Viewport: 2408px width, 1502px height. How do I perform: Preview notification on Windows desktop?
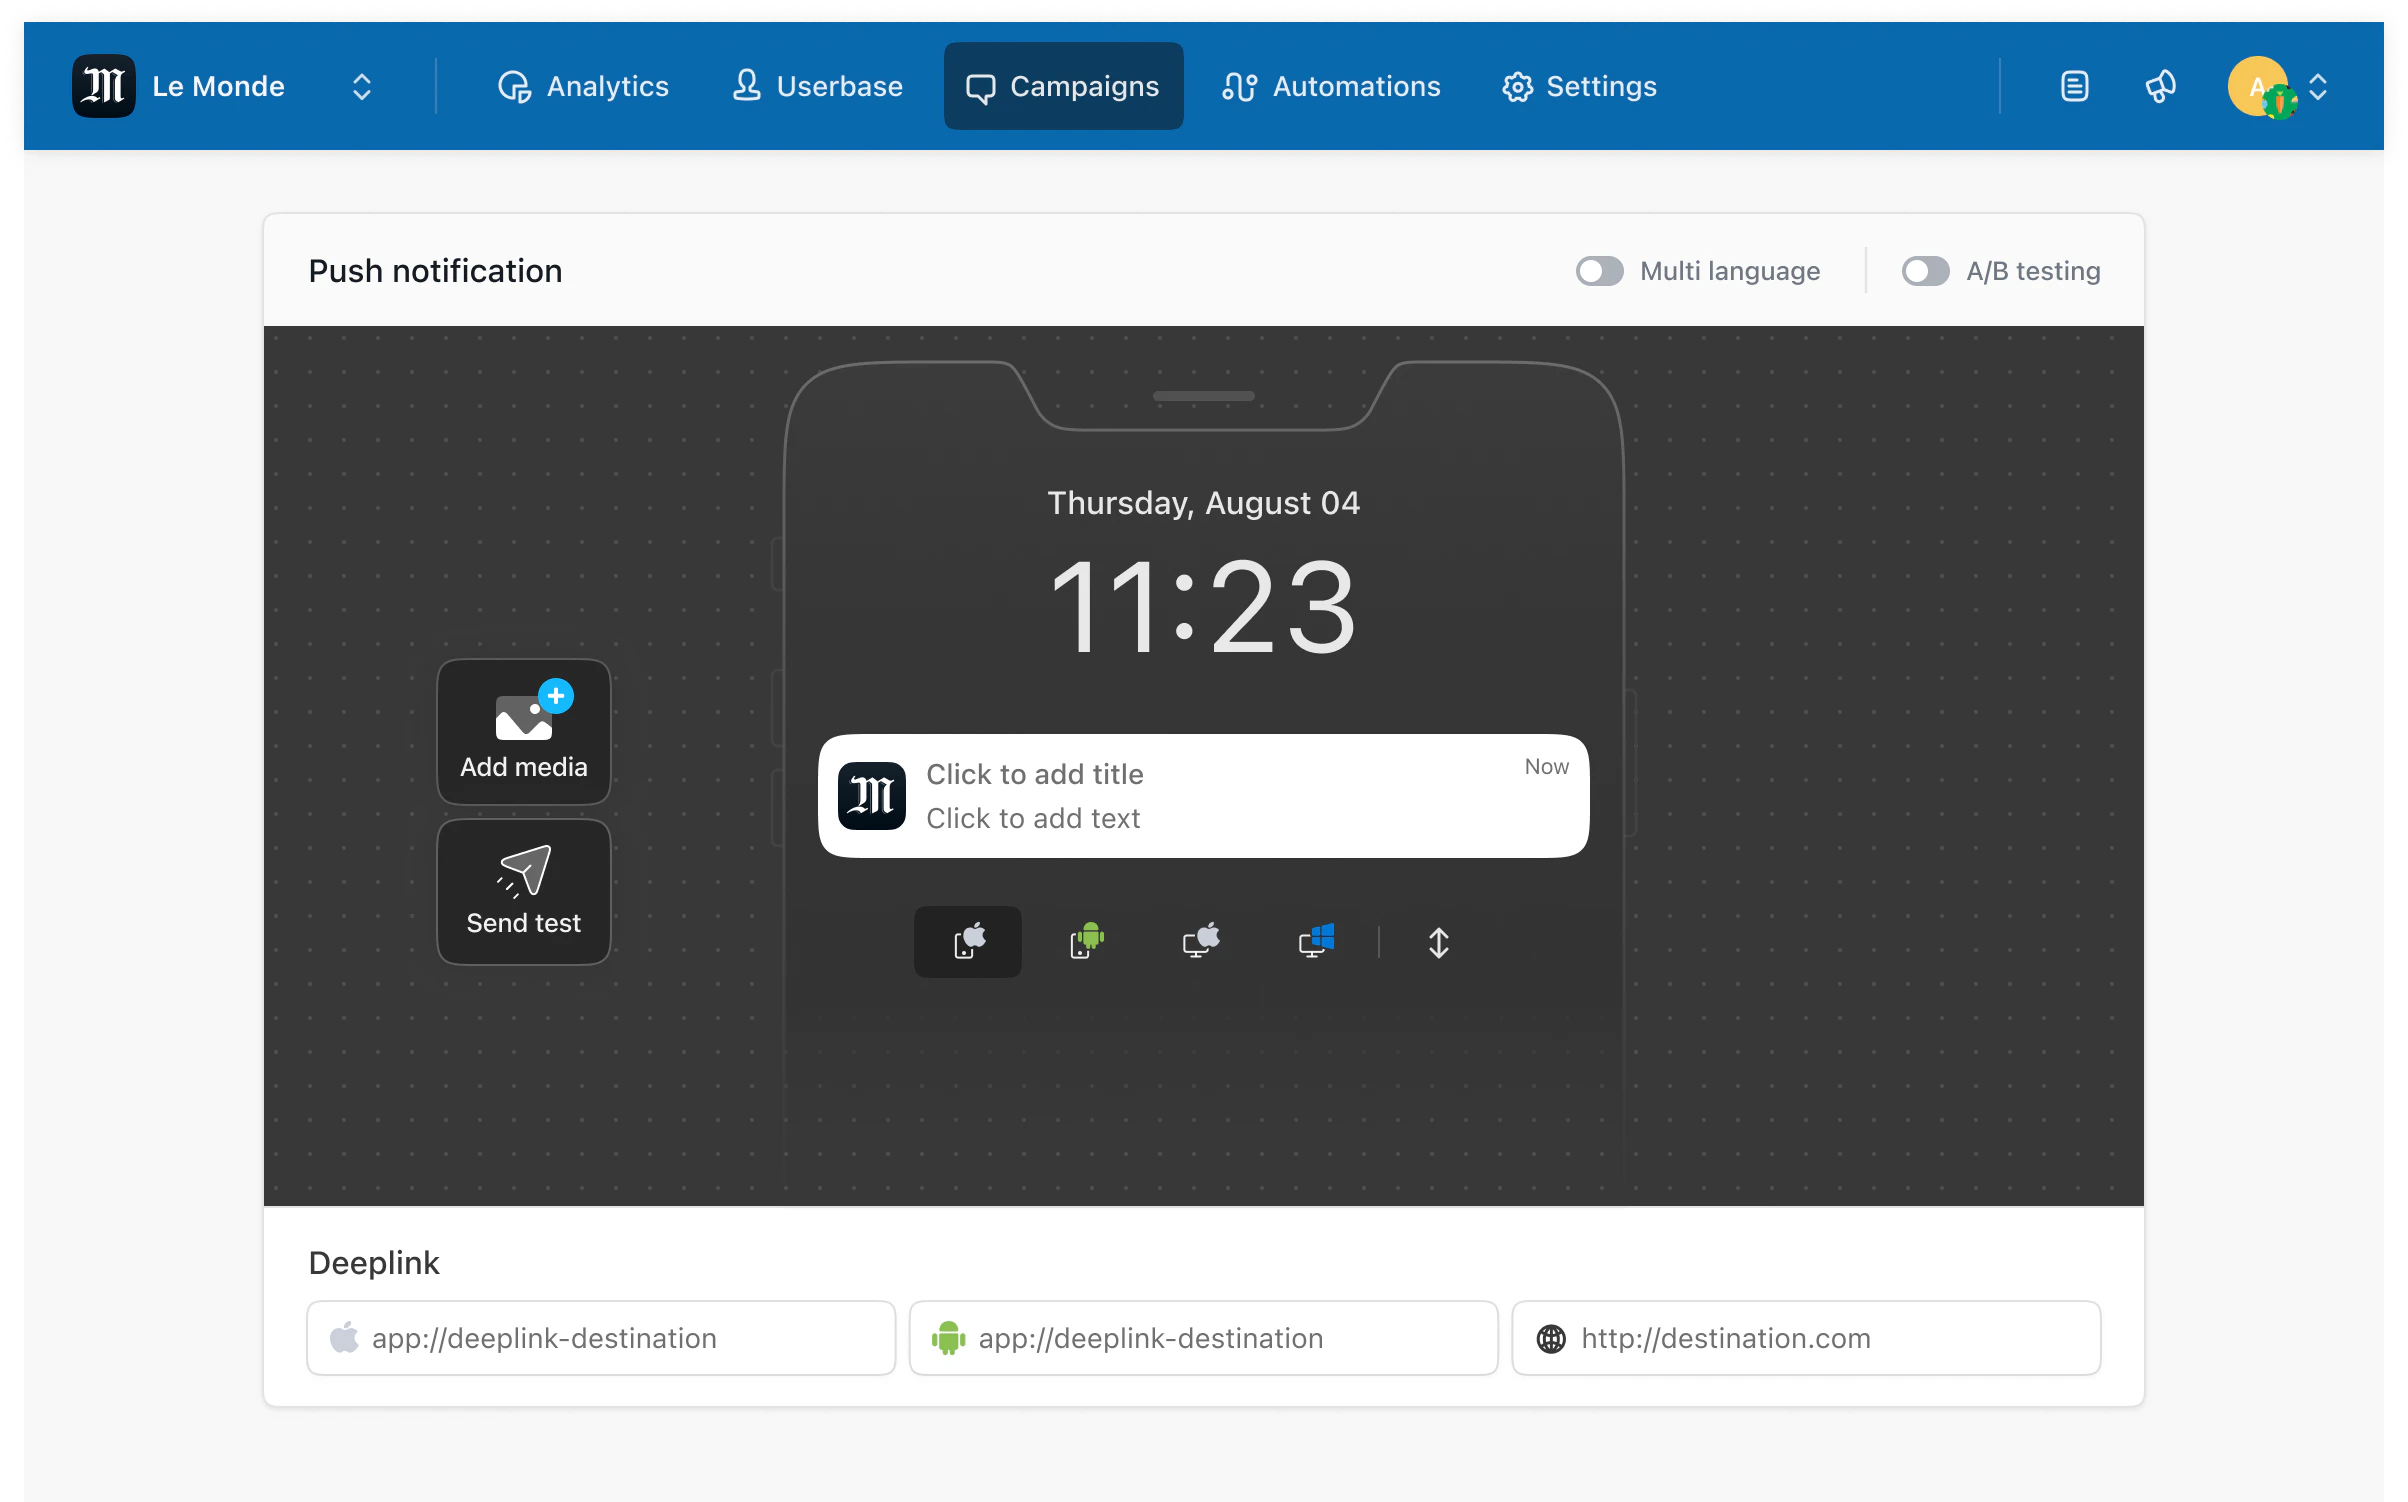point(1317,941)
